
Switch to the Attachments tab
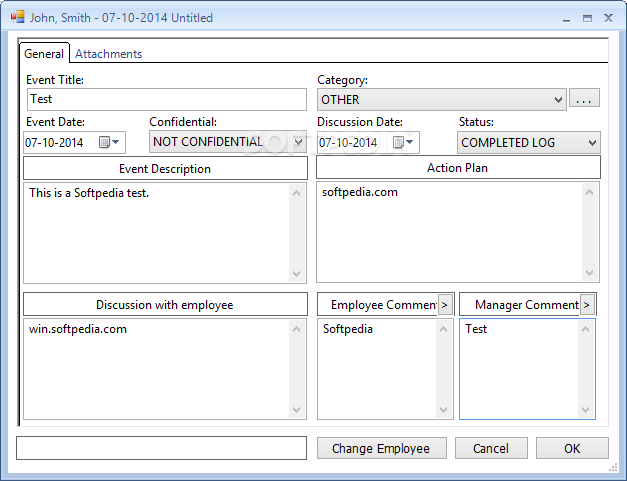108,54
